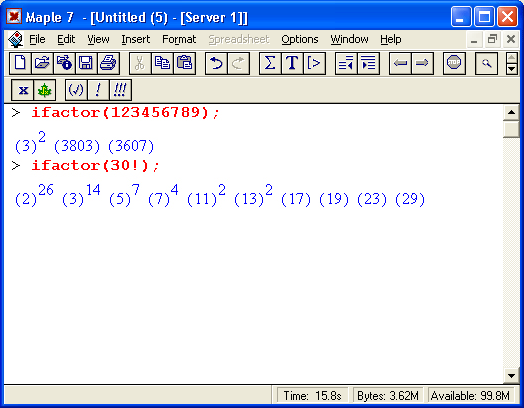Click the scrollbar down arrow
524x408 pixels.
(511, 376)
